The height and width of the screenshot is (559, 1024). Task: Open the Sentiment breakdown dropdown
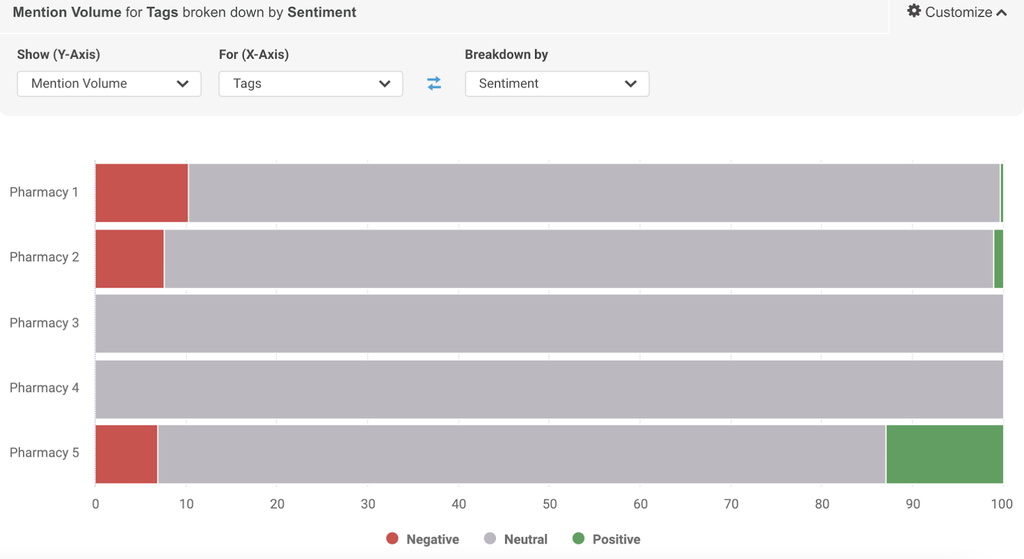(557, 84)
